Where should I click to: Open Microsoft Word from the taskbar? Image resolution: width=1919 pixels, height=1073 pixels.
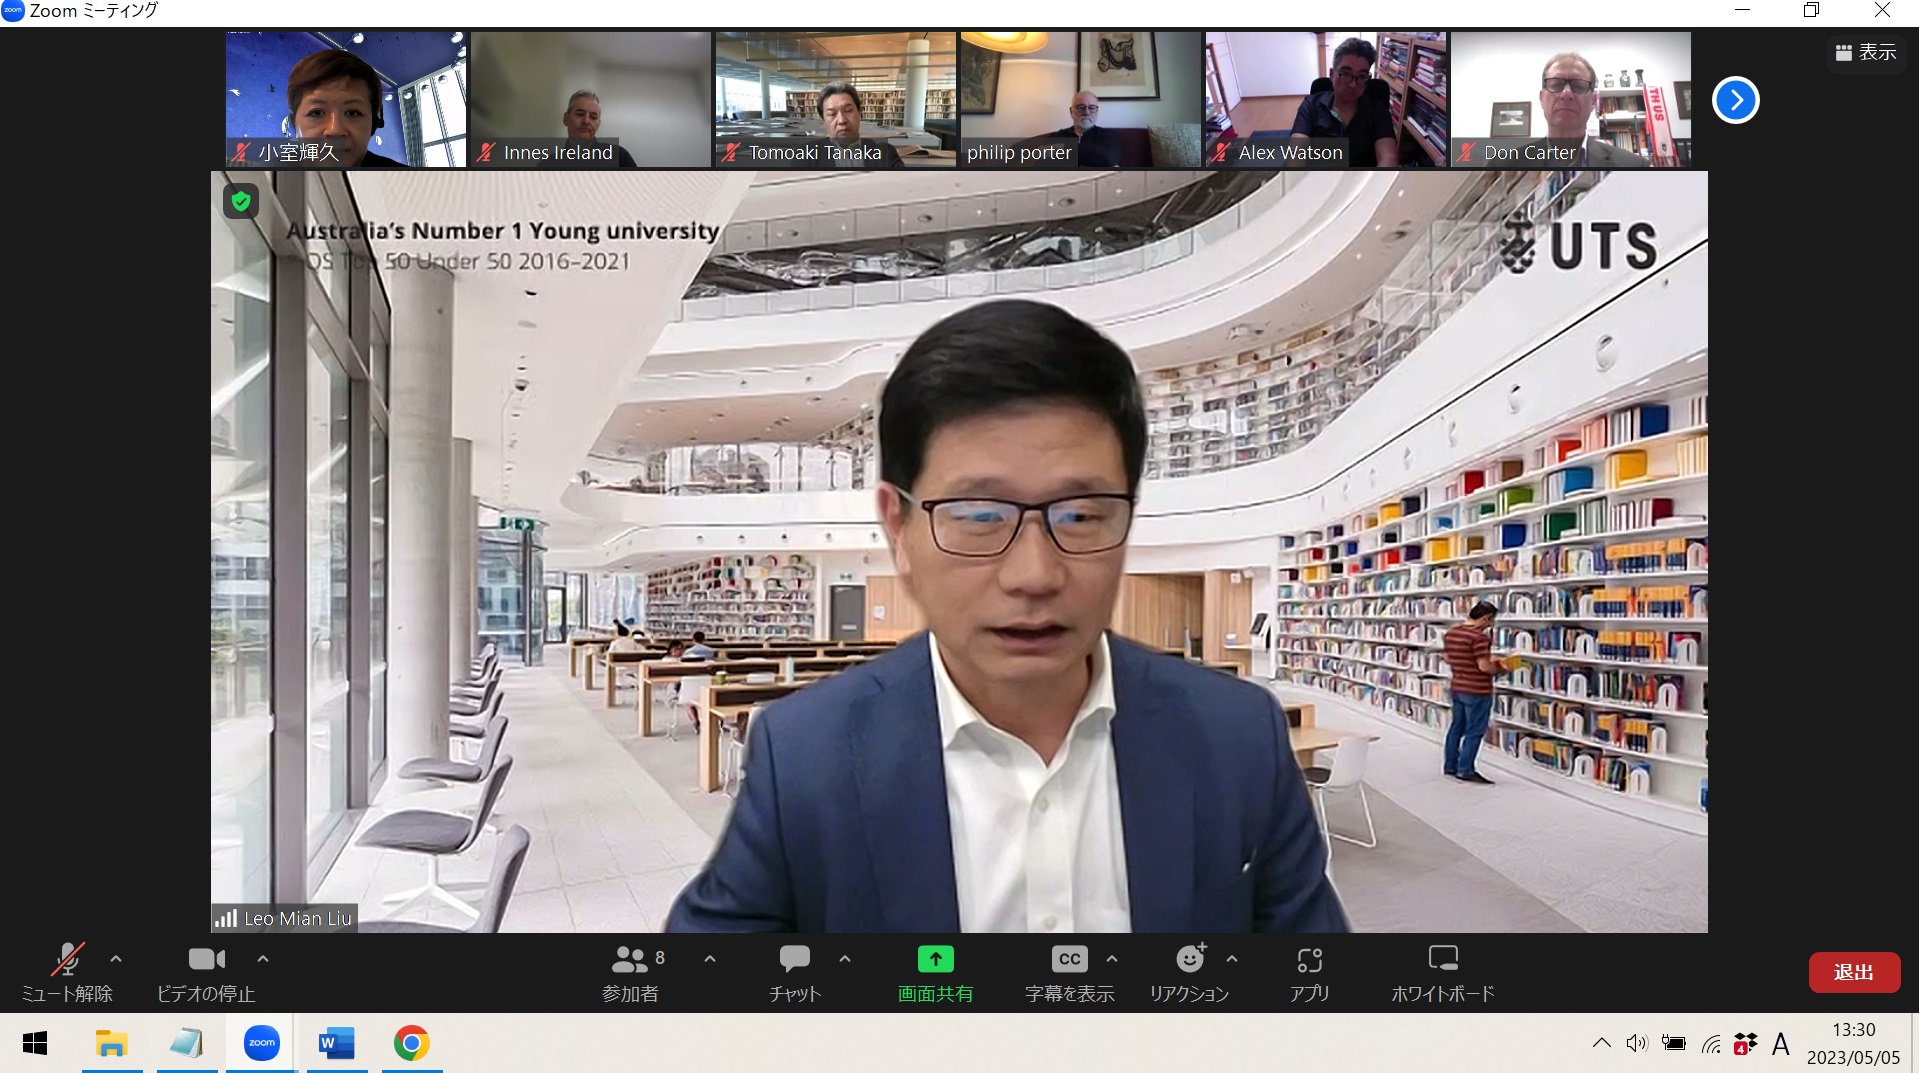337,1044
